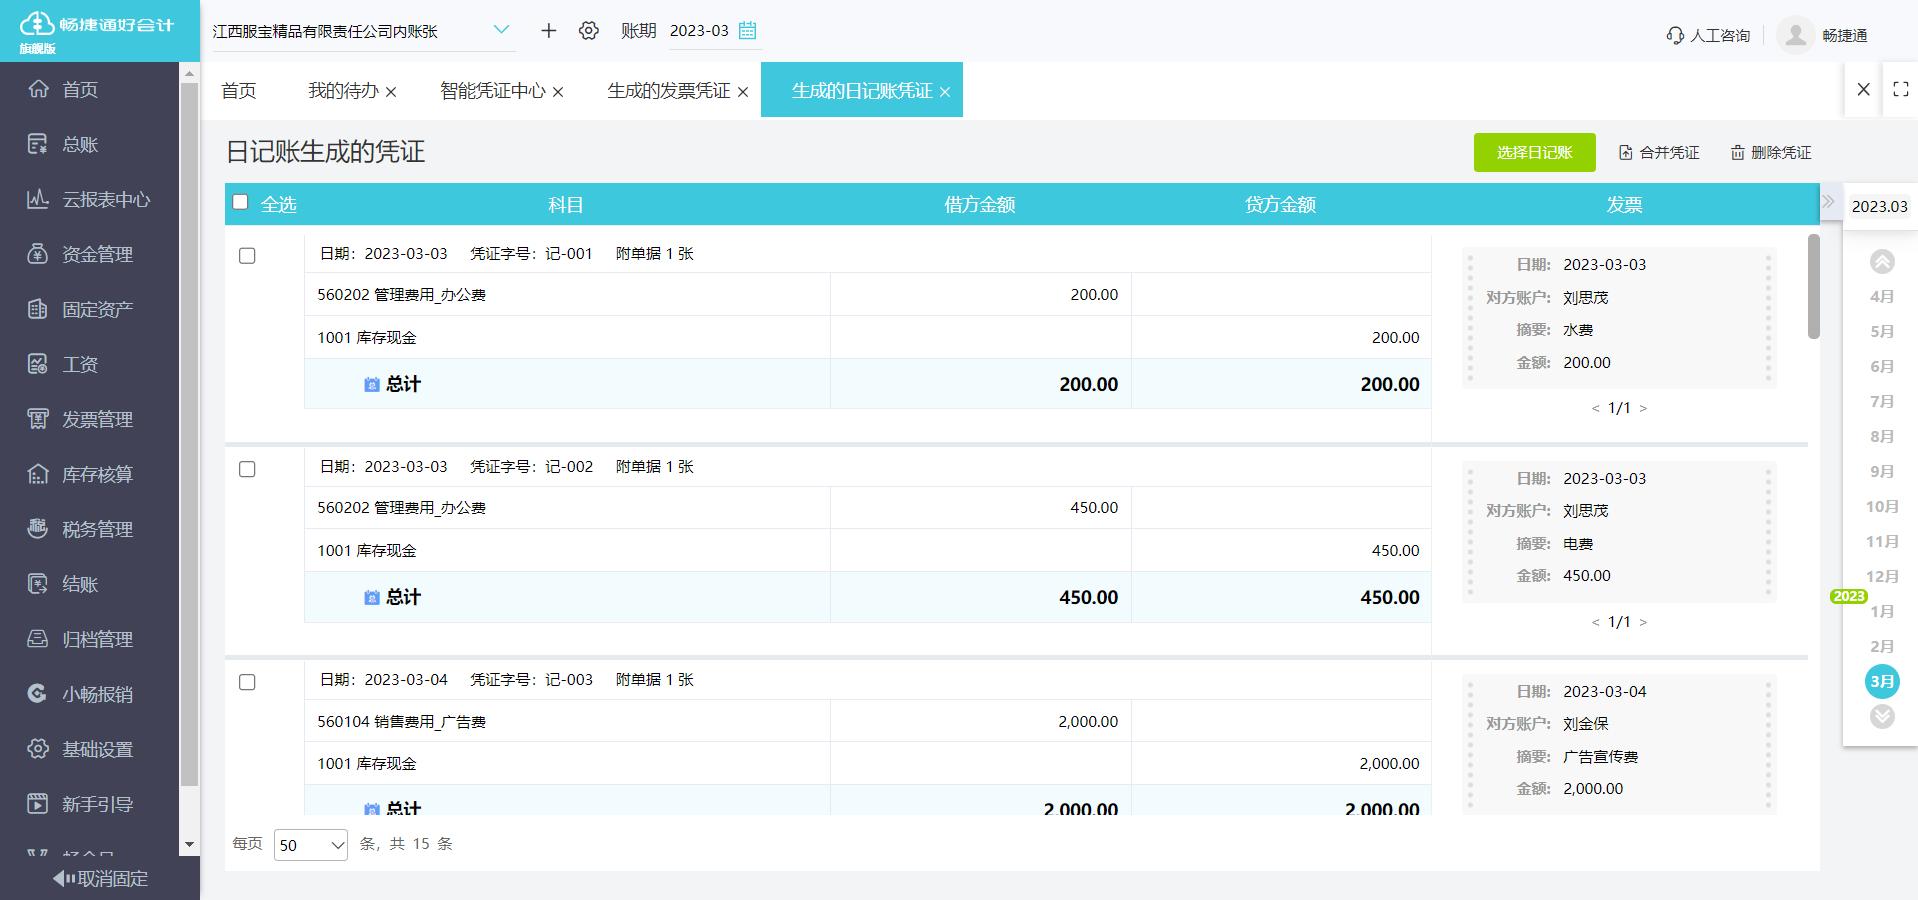Open 税务管理 from the sidebar

[x=97, y=529]
